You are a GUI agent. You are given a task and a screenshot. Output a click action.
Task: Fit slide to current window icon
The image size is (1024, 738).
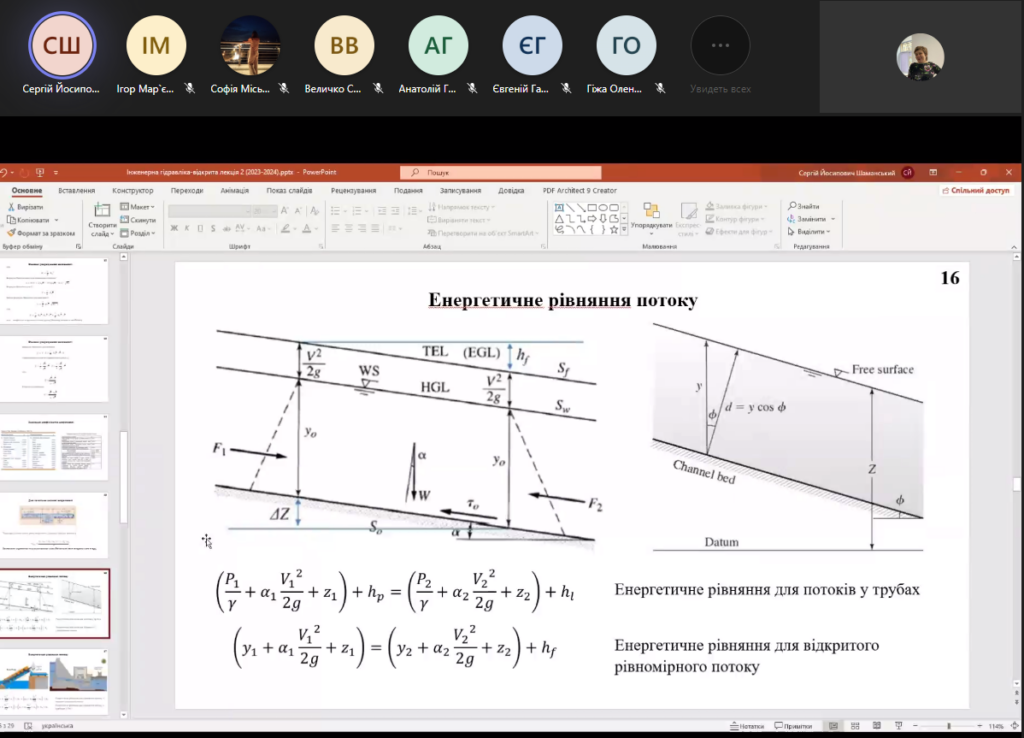point(1014,726)
